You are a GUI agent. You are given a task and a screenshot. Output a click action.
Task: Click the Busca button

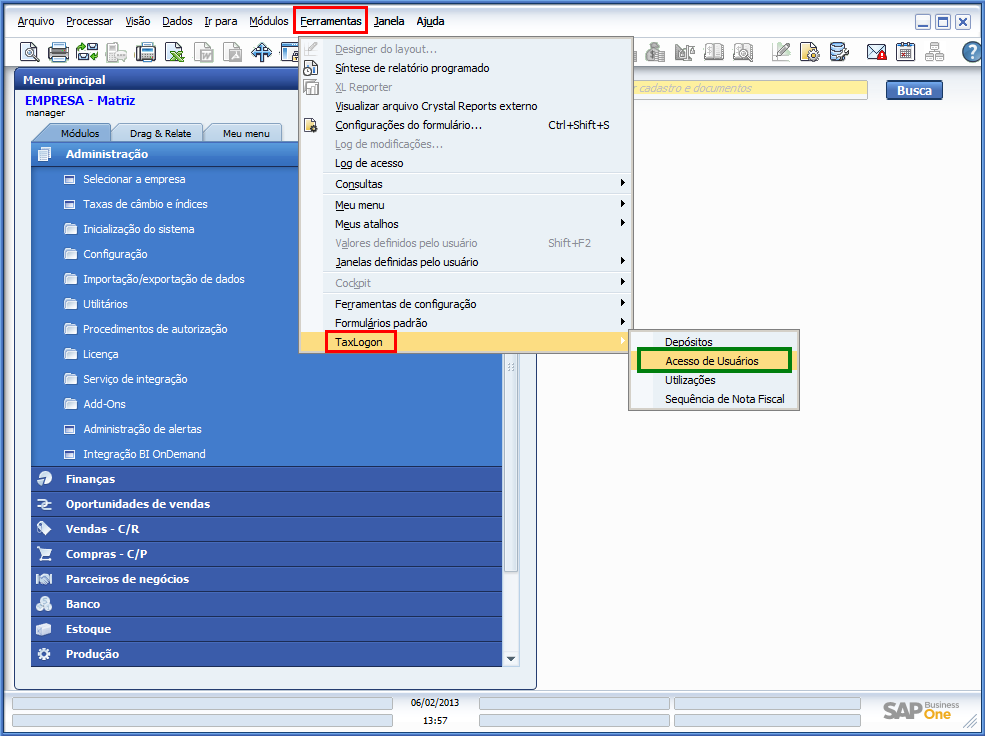tap(914, 90)
